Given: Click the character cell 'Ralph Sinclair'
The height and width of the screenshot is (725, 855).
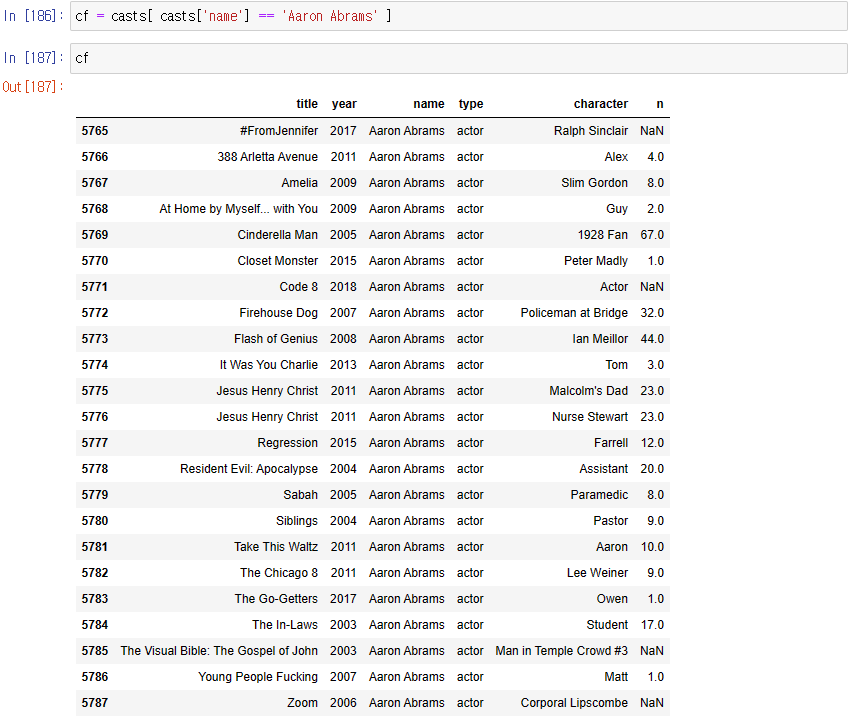Looking at the screenshot, I should click(591, 131).
